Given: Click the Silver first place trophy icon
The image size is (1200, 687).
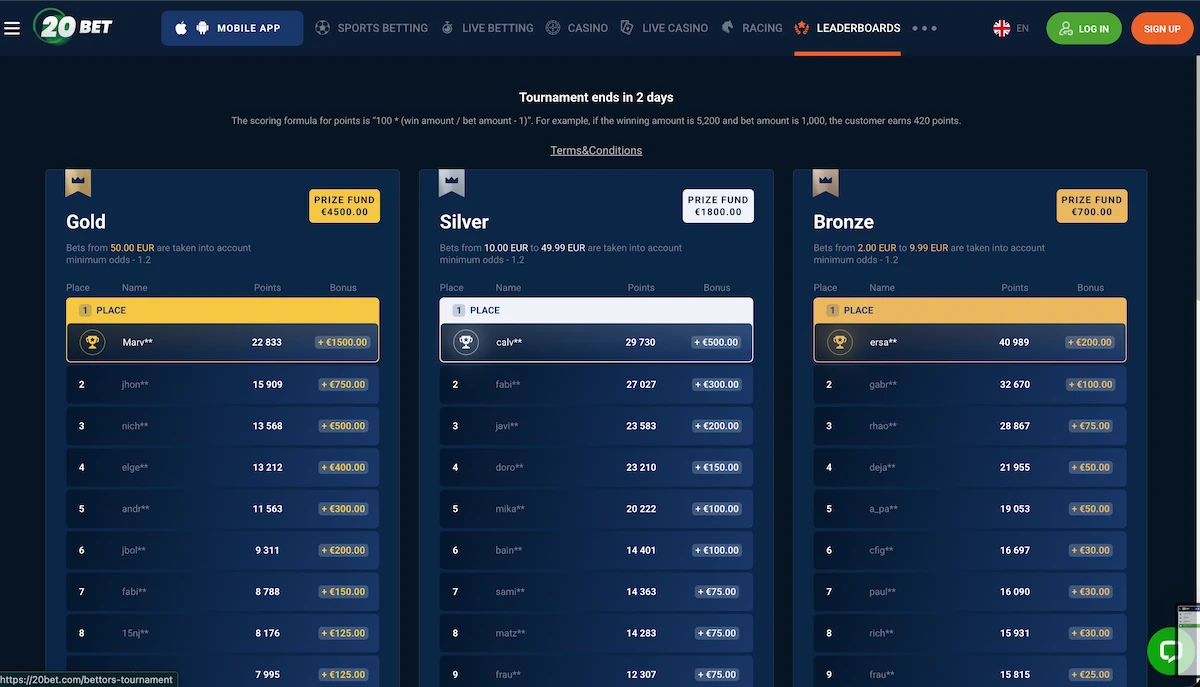Looking at the screenshot, I should click(x=466, y=342).
